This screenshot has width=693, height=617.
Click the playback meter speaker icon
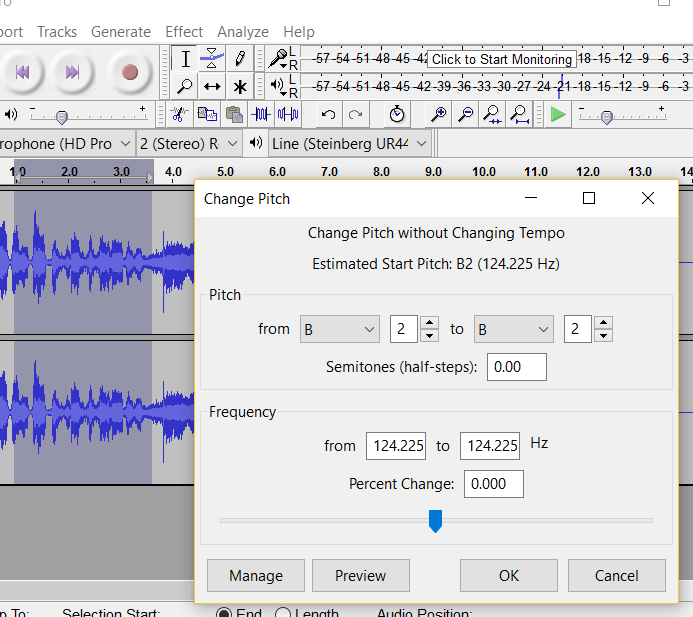coord(278,85)
